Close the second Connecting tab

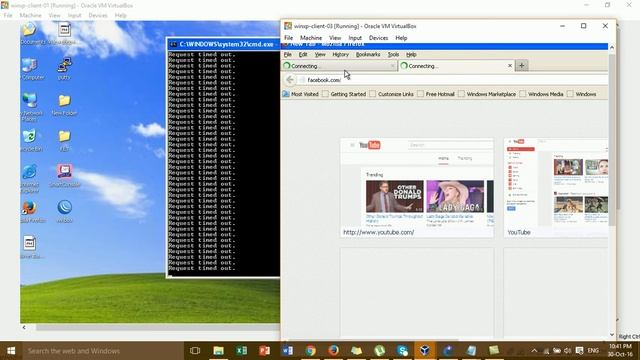pos(510,66)
